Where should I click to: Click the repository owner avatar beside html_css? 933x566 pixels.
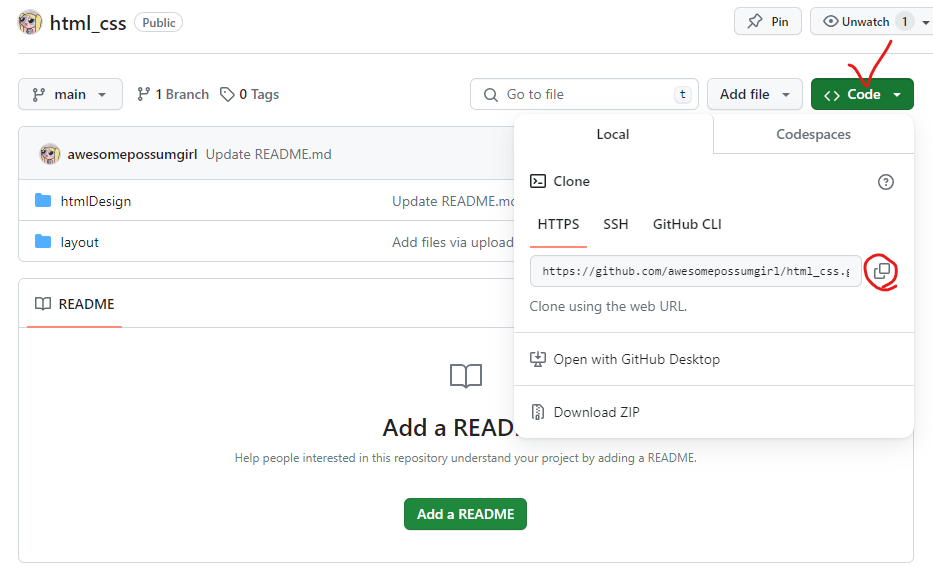click(x=30, y=23)
